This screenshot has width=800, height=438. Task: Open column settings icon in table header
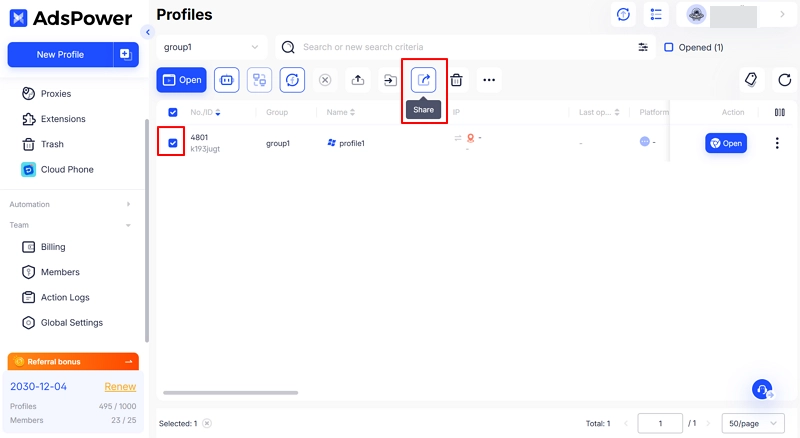[x=780, y=112]
